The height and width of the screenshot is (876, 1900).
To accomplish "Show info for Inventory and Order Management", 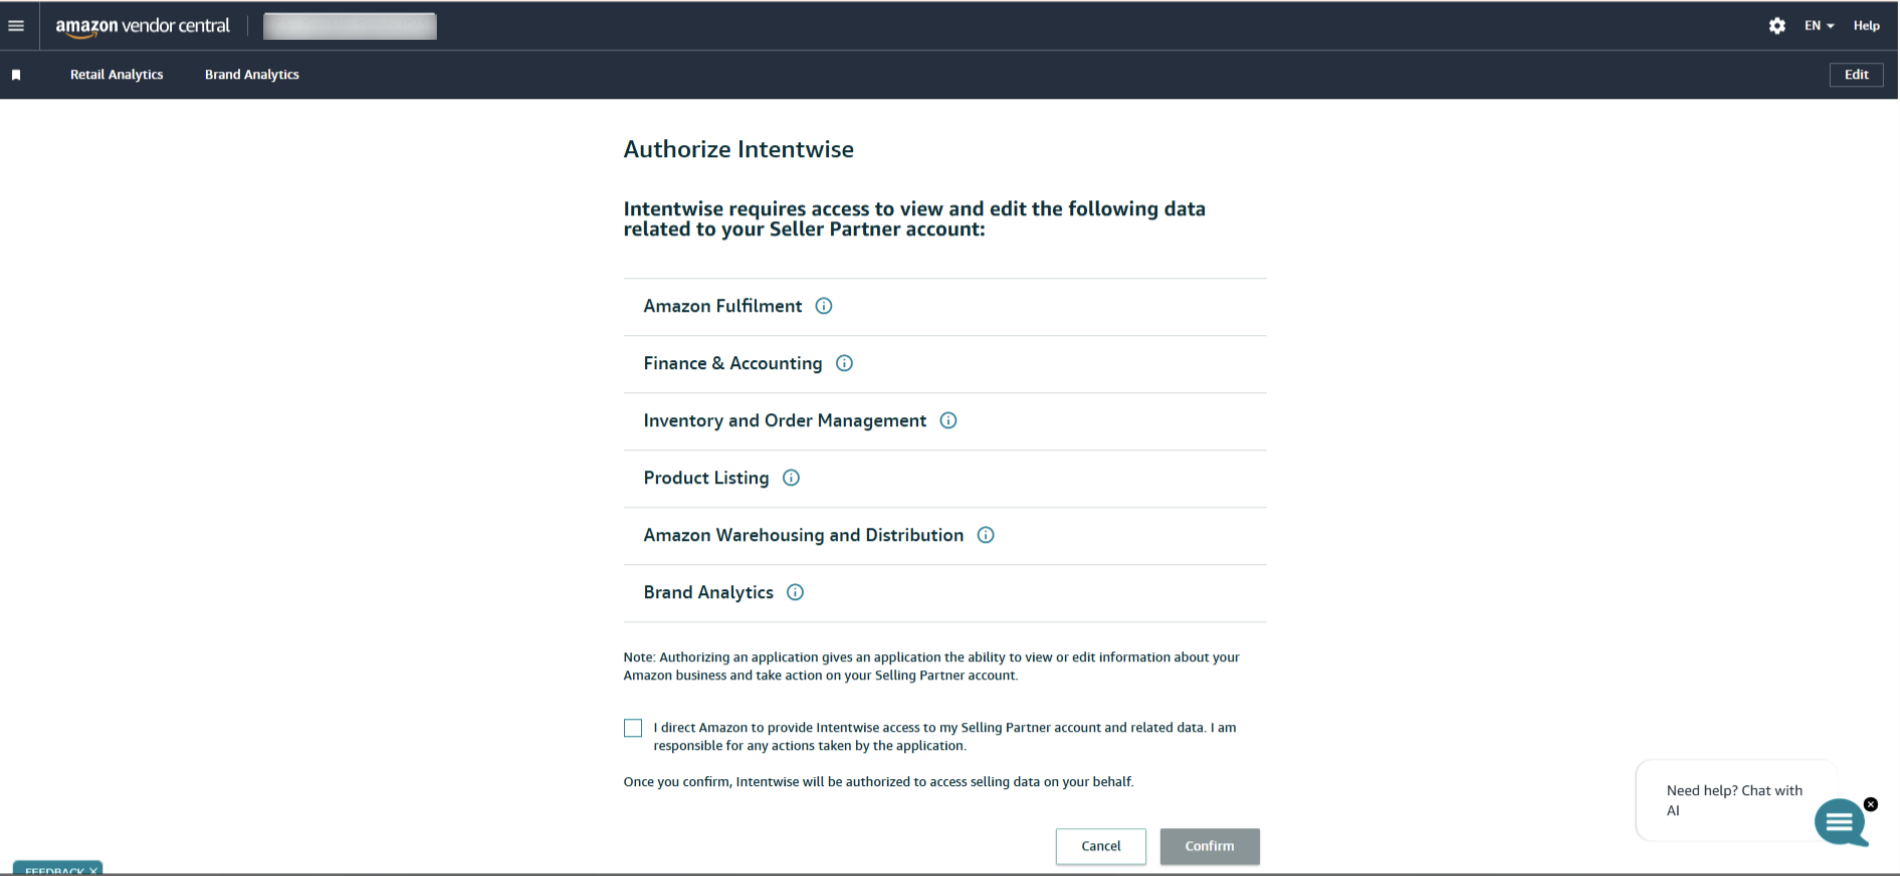I will point(949,421).
